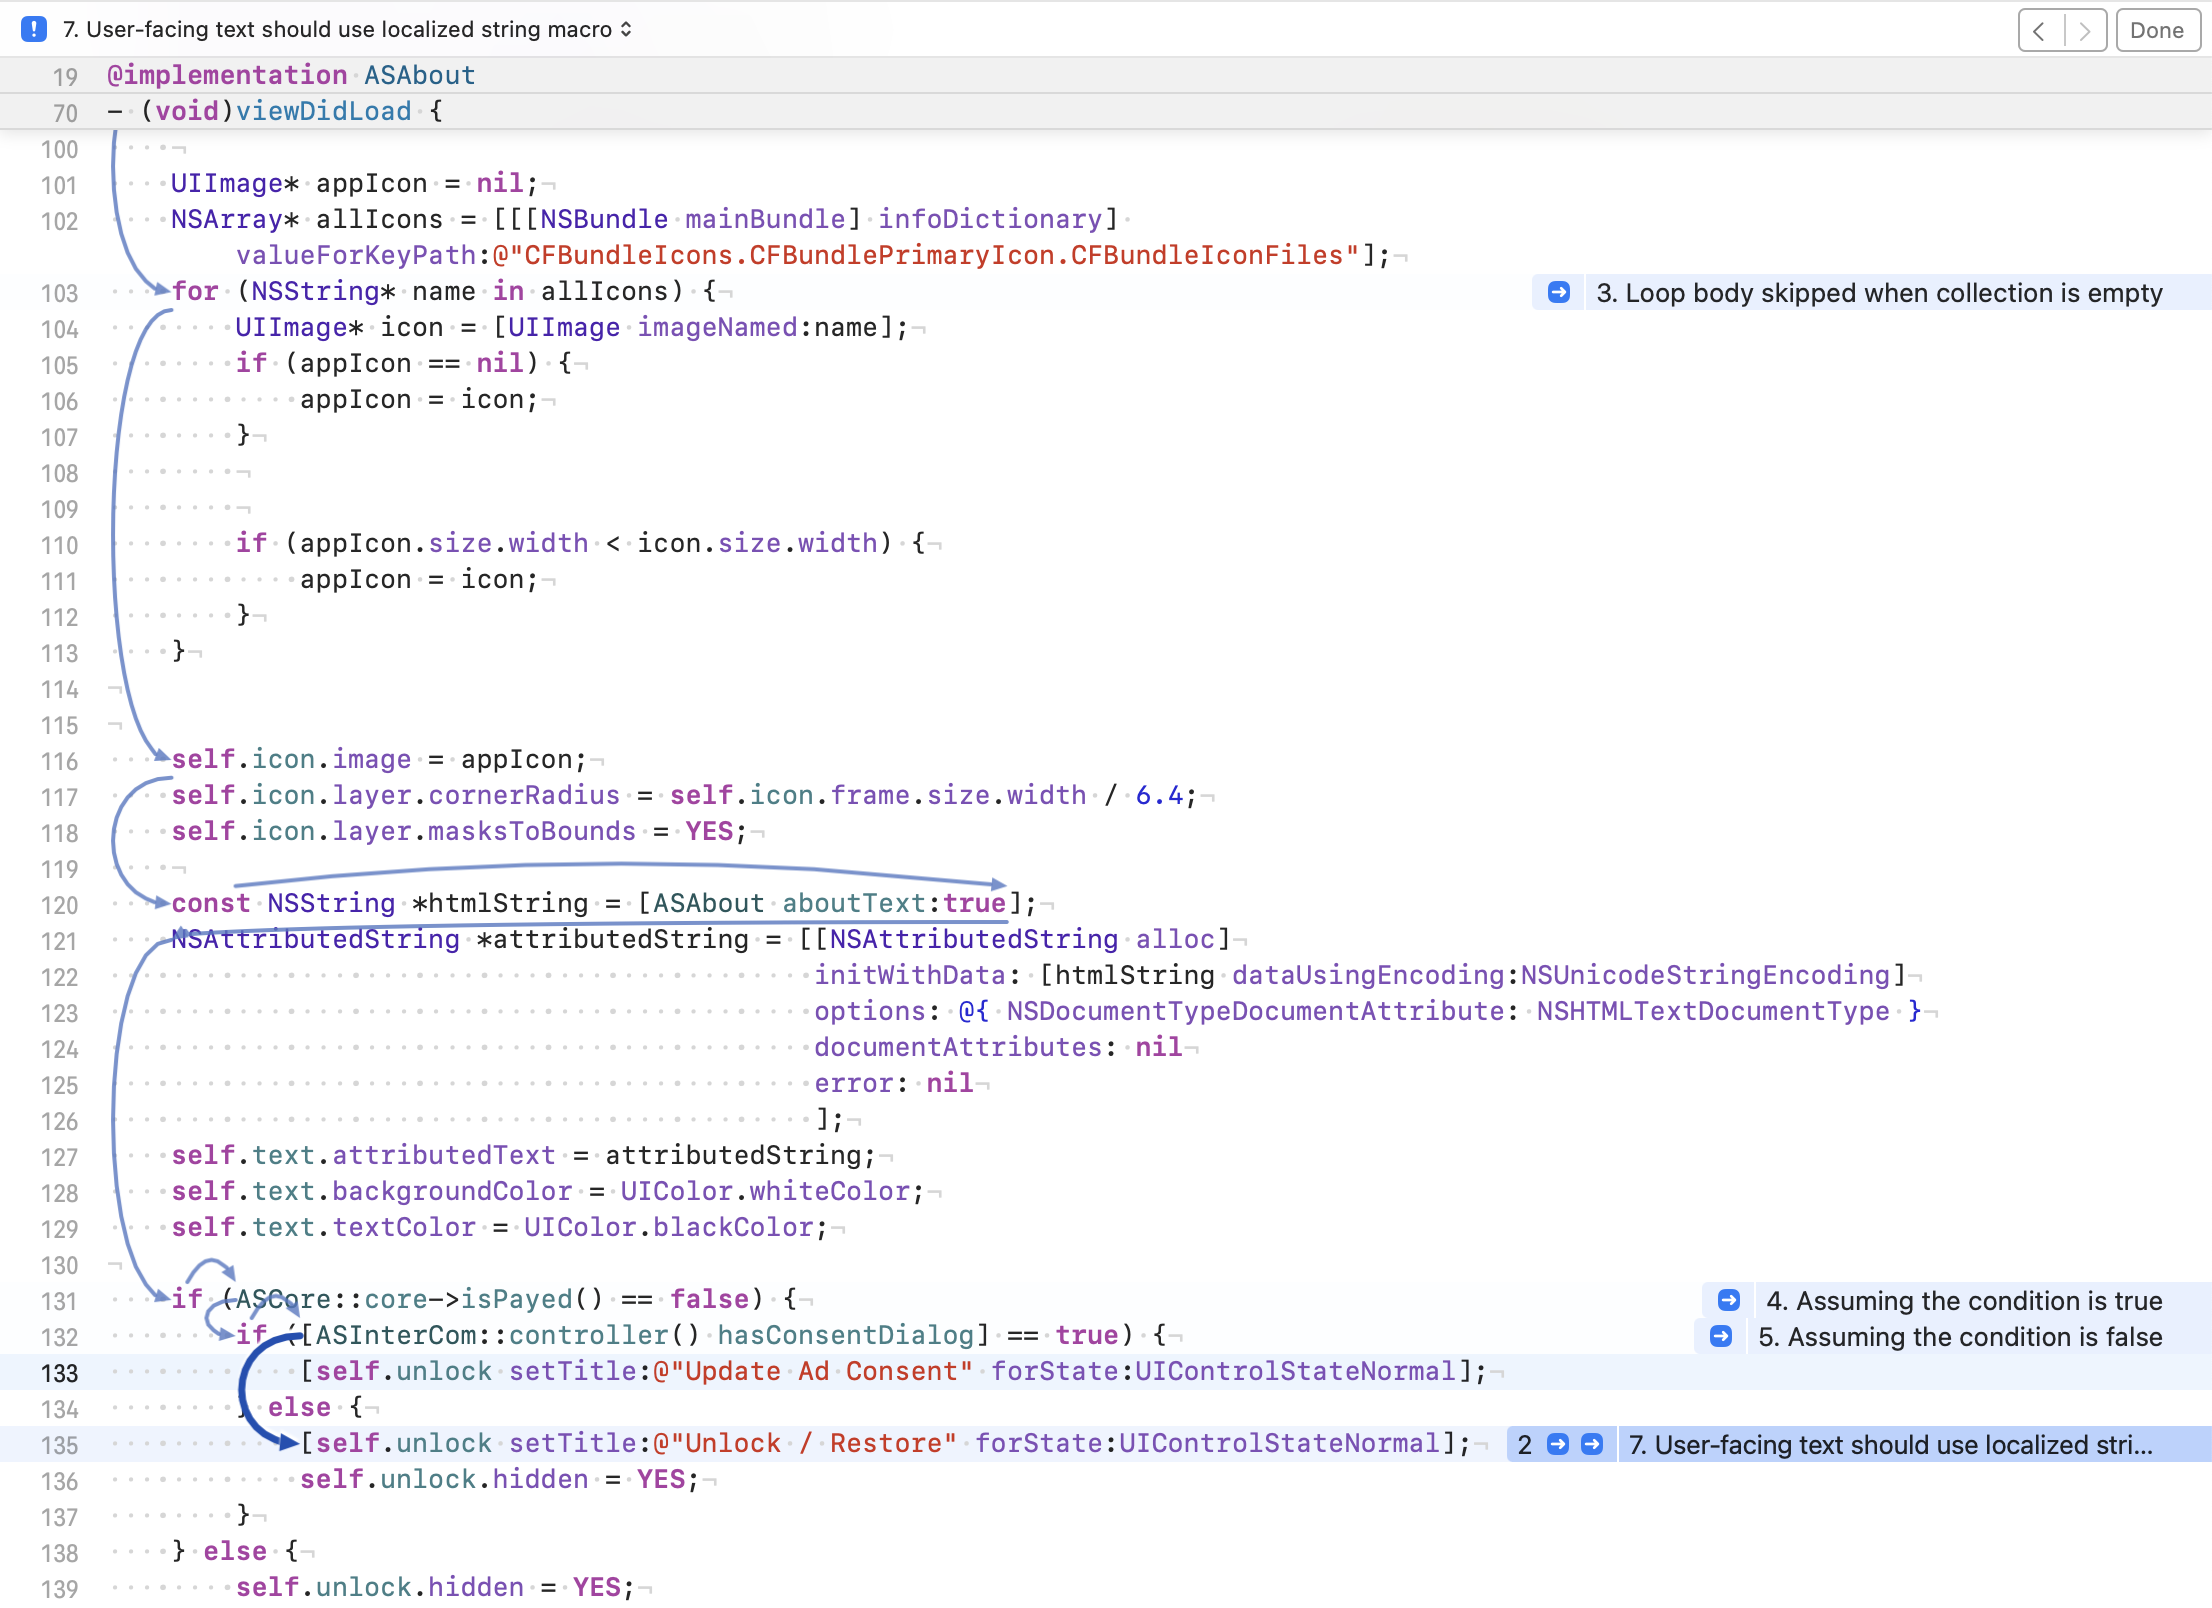Image resolution: width=2212 pixels, height=1608 pixels.
Task: Click arrow icon on step 3 annotation
Action: click(x=1558, y=292)
